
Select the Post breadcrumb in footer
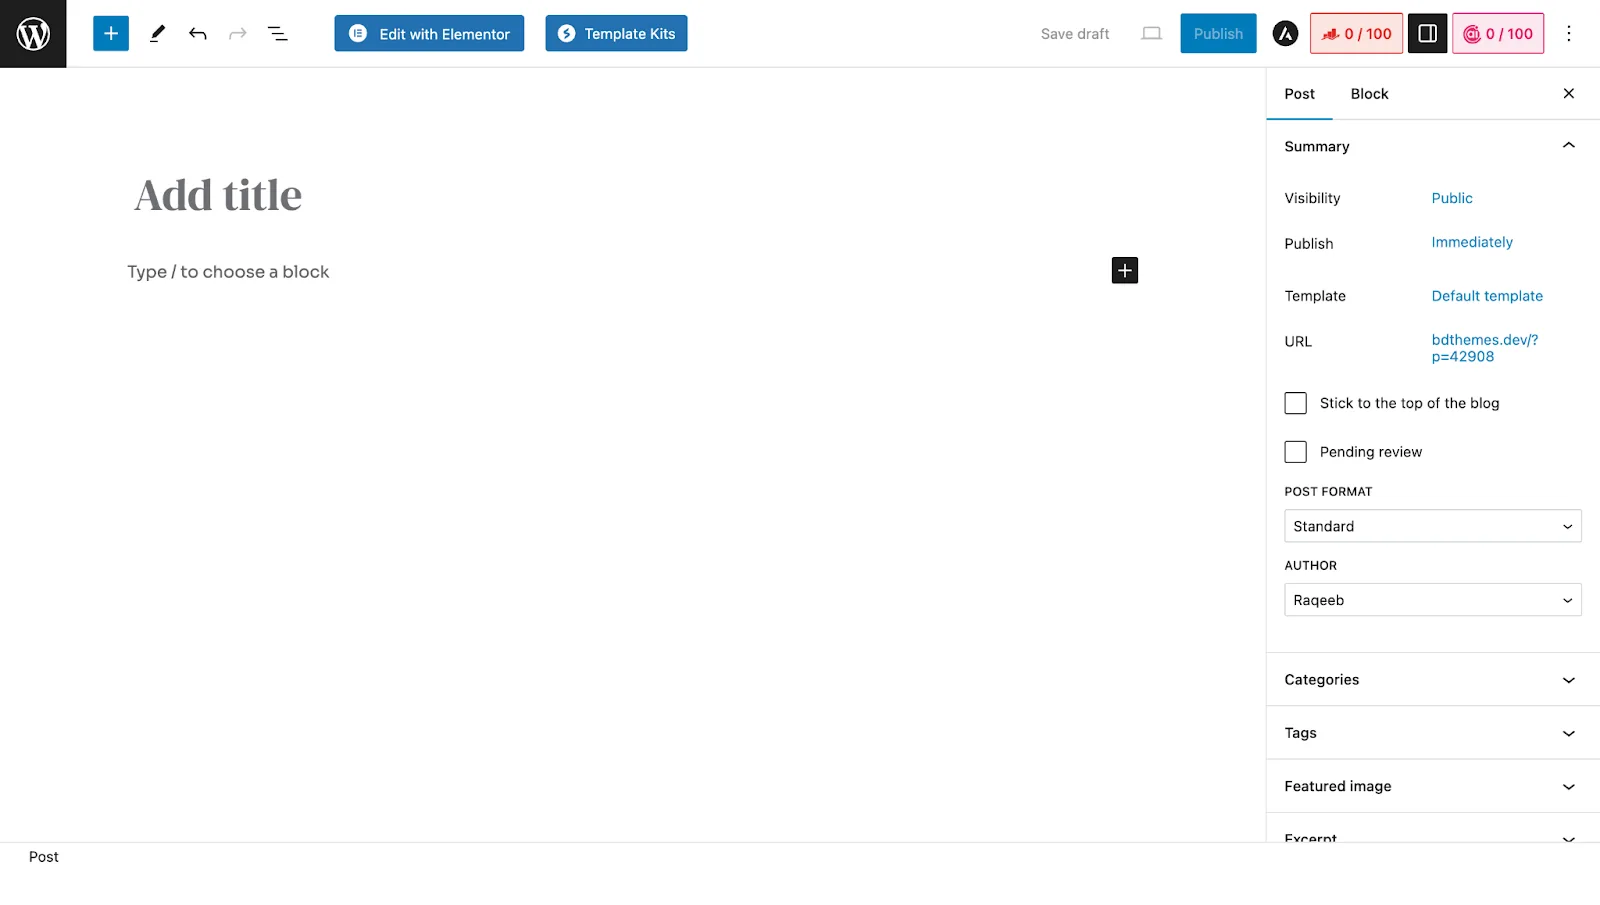click(44, 857)
